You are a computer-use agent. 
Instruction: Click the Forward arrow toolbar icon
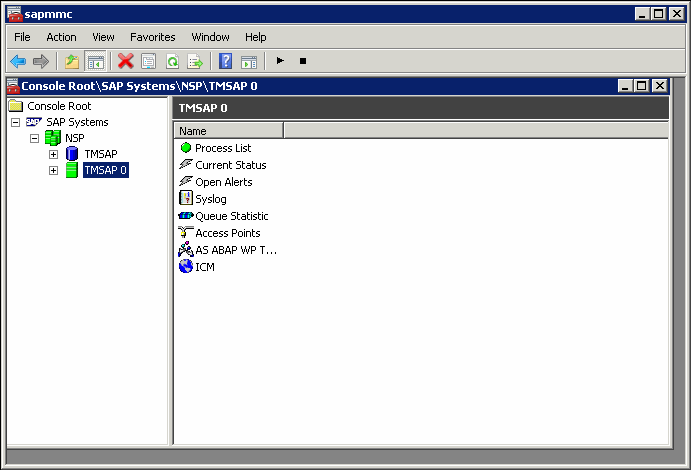coord(41,61)
